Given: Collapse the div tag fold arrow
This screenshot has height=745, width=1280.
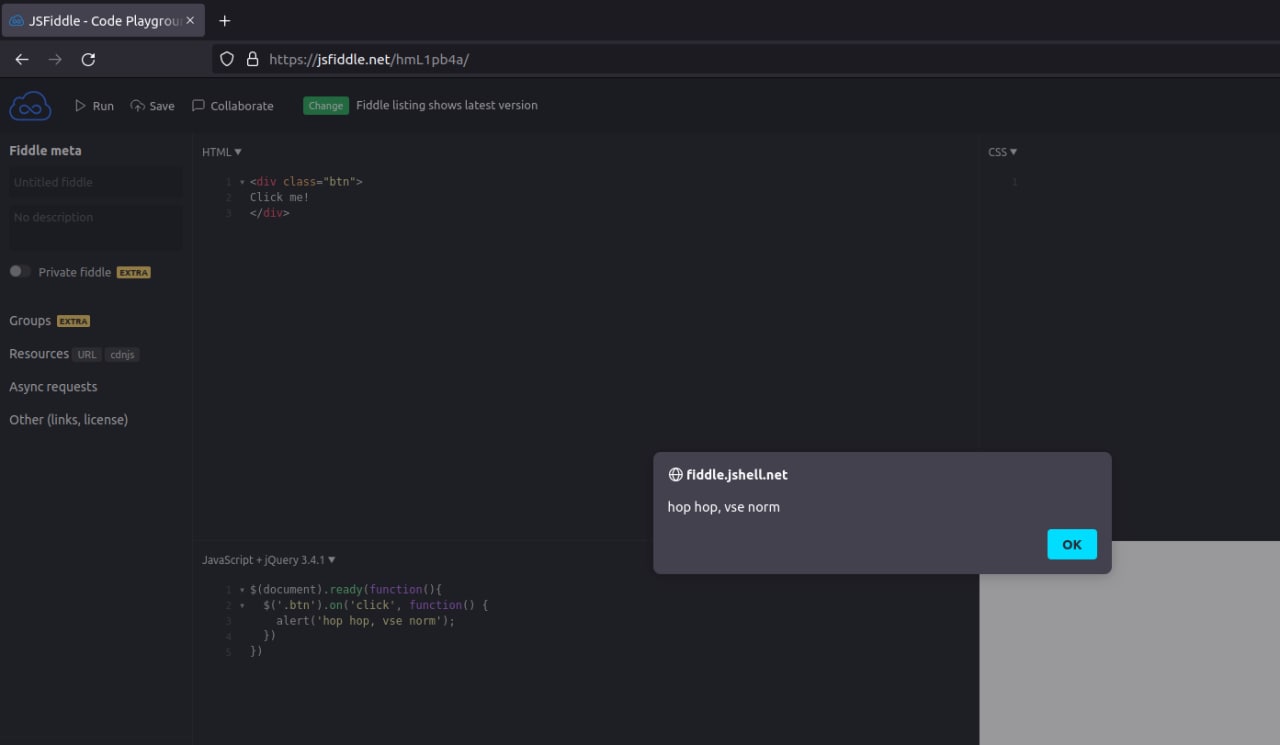Looking at the screenshot, I should 242,182.
